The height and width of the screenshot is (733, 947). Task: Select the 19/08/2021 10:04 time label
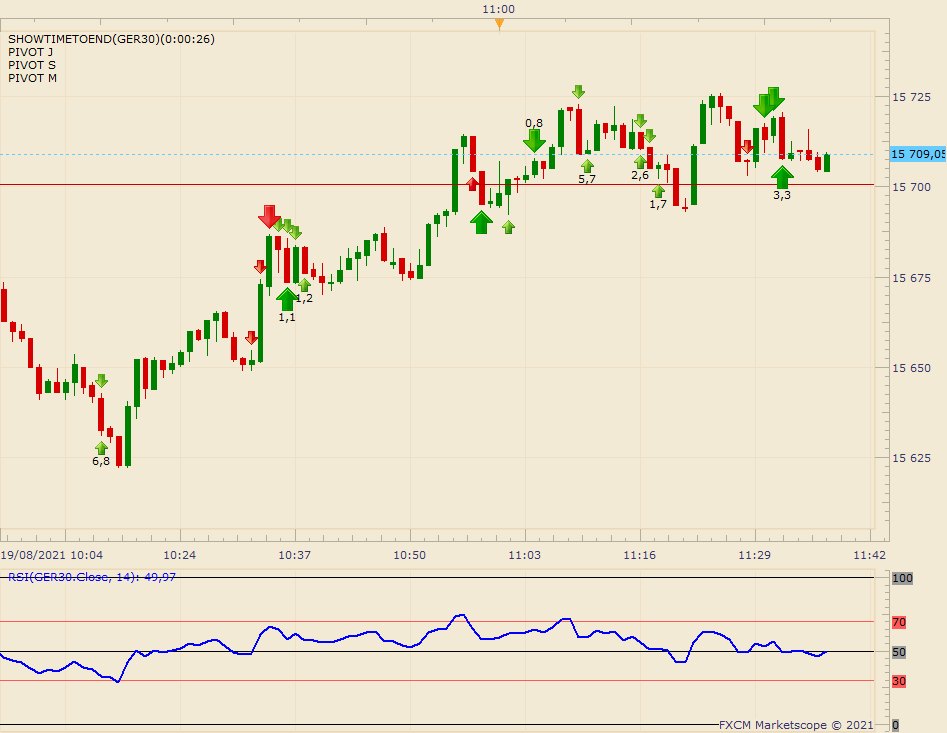52,555
